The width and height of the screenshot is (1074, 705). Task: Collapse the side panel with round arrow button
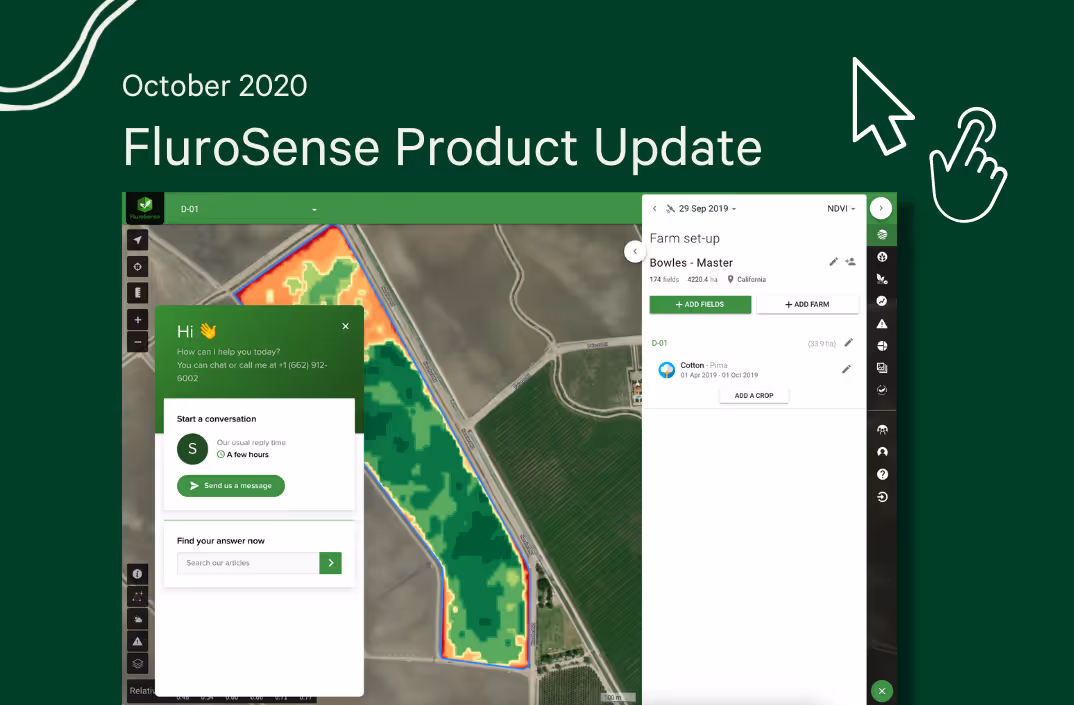click(x=881, y=208)
